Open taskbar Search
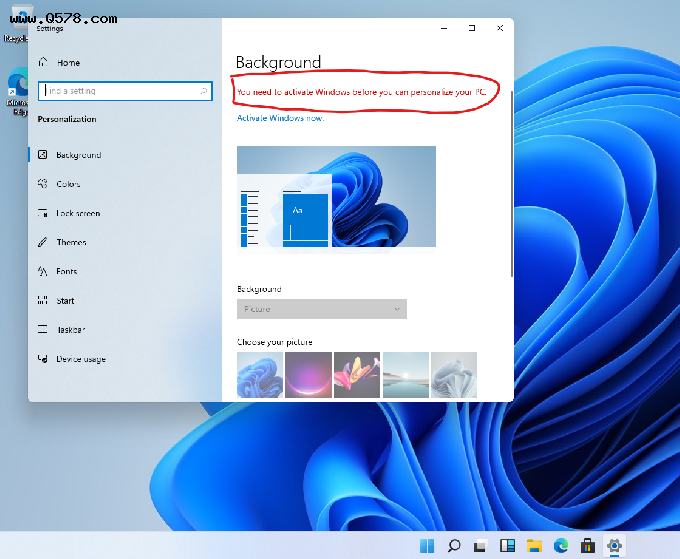This screenshot has height=559, width=680. 454,546
